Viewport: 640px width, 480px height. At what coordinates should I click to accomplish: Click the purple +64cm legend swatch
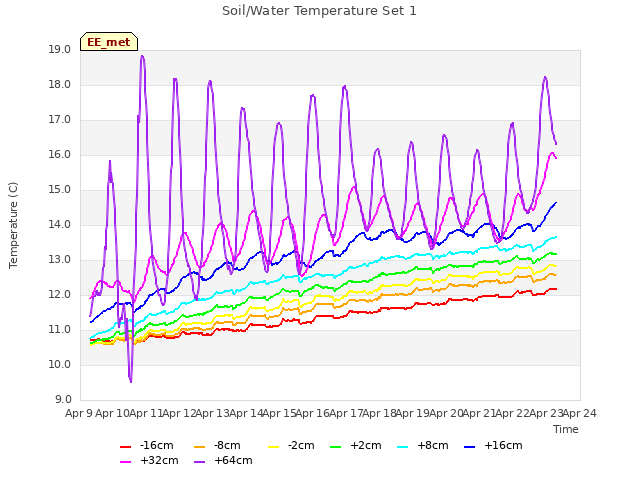(x=200, y=462)
